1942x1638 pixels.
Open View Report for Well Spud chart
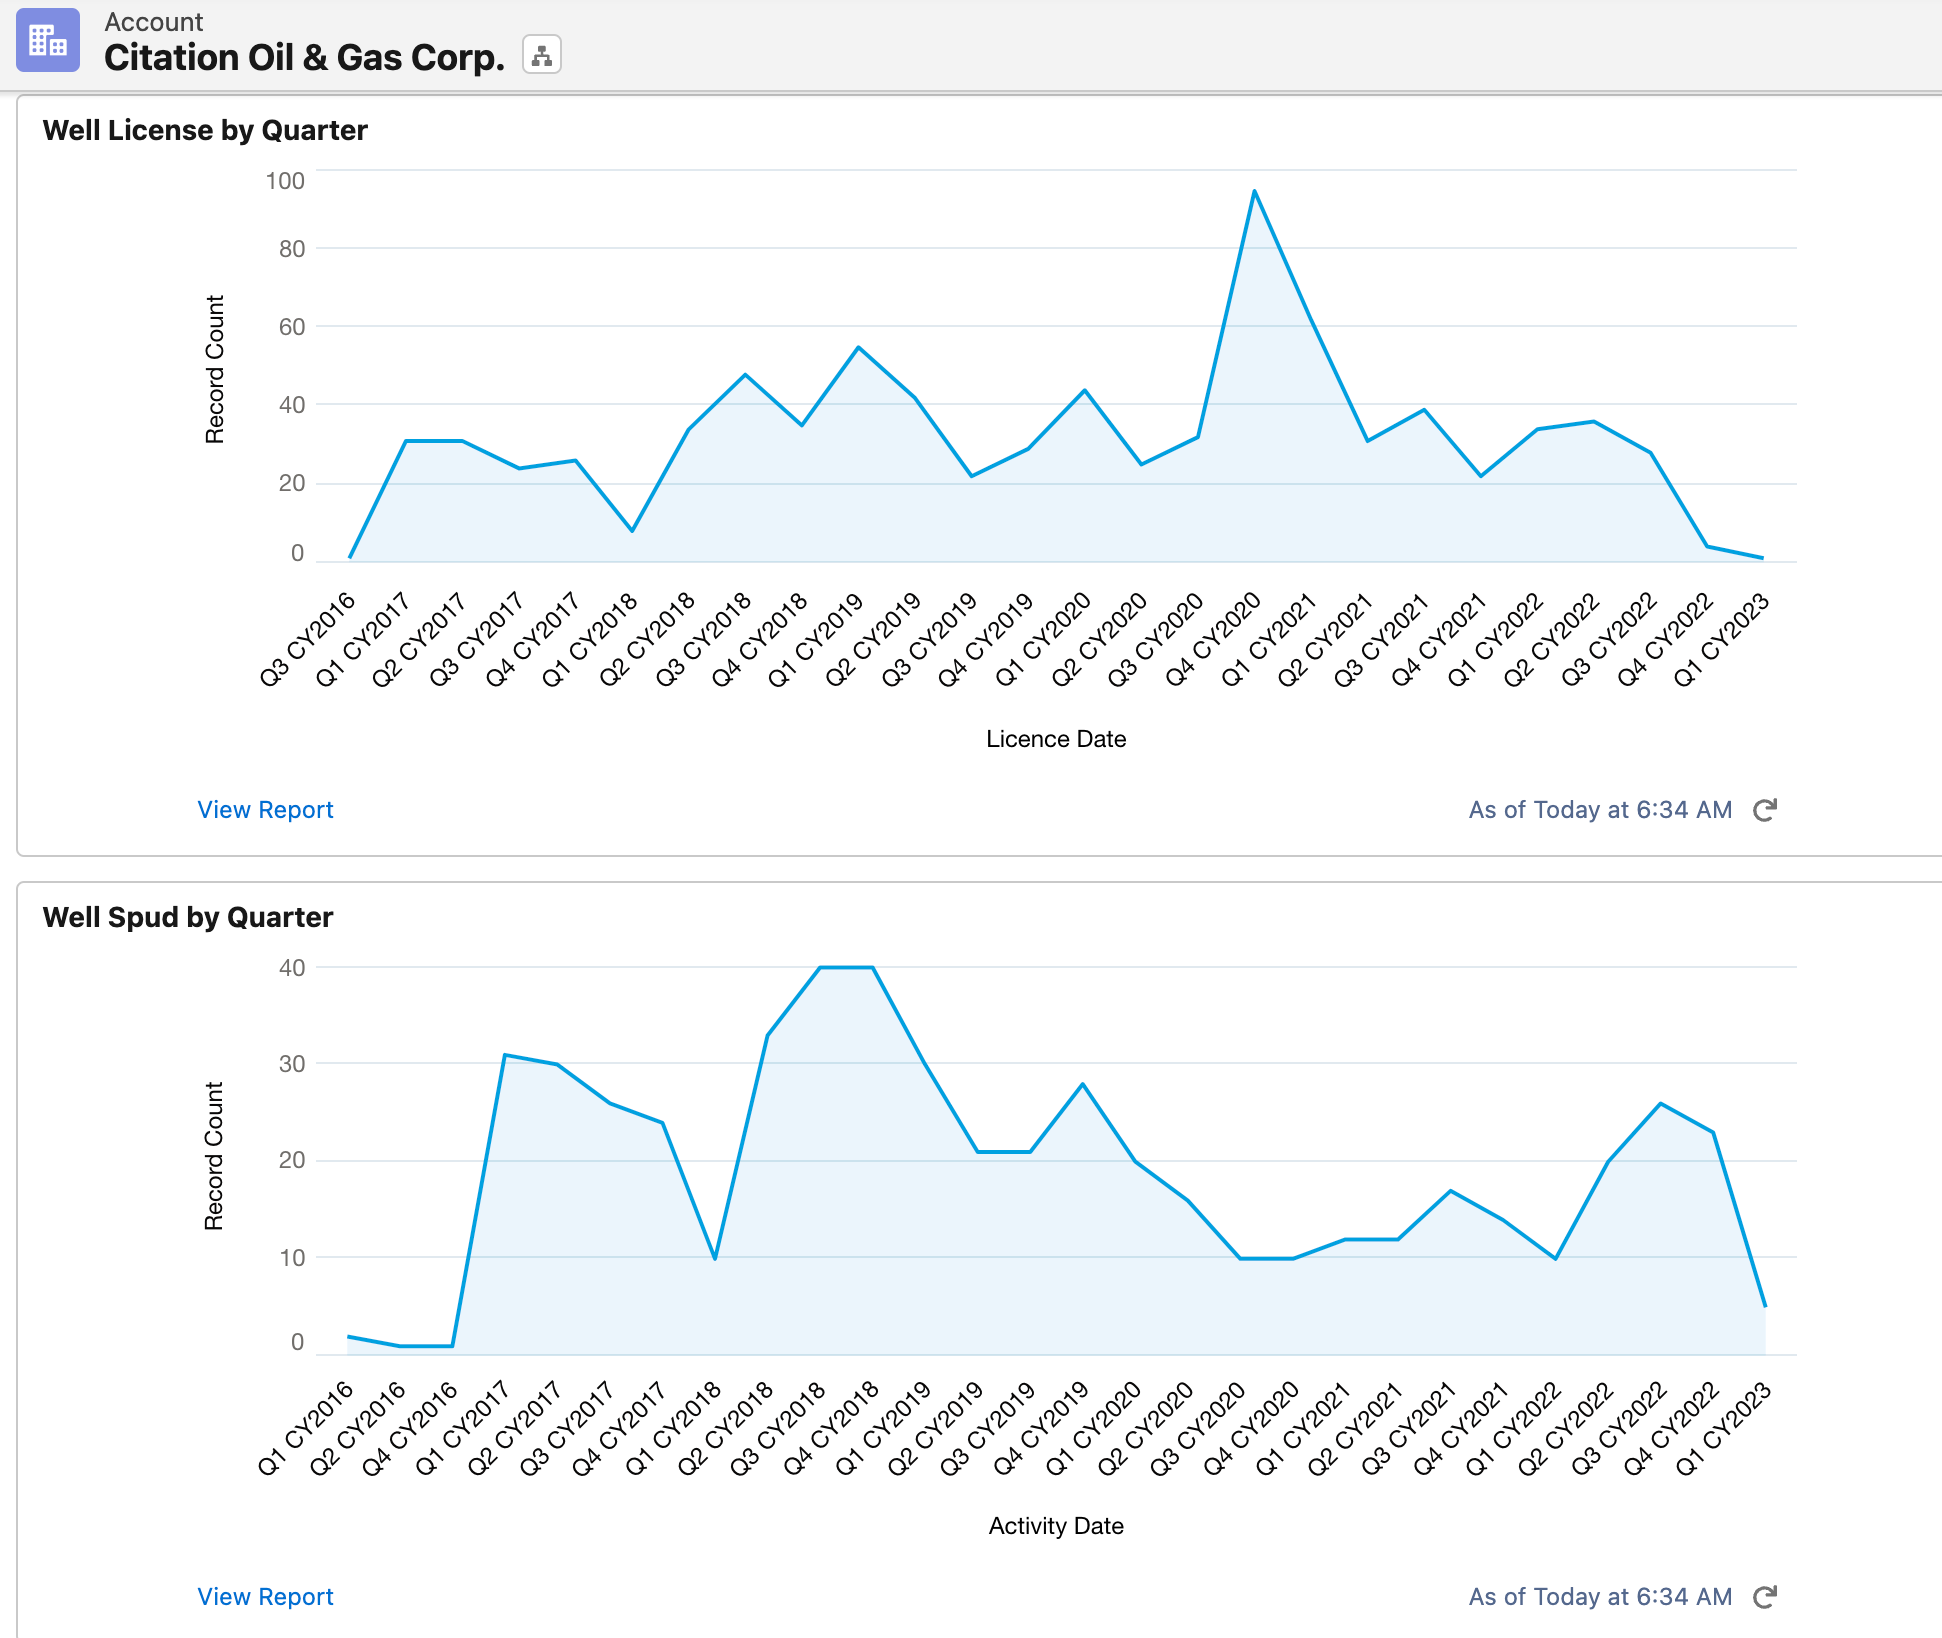[265, 1597]
